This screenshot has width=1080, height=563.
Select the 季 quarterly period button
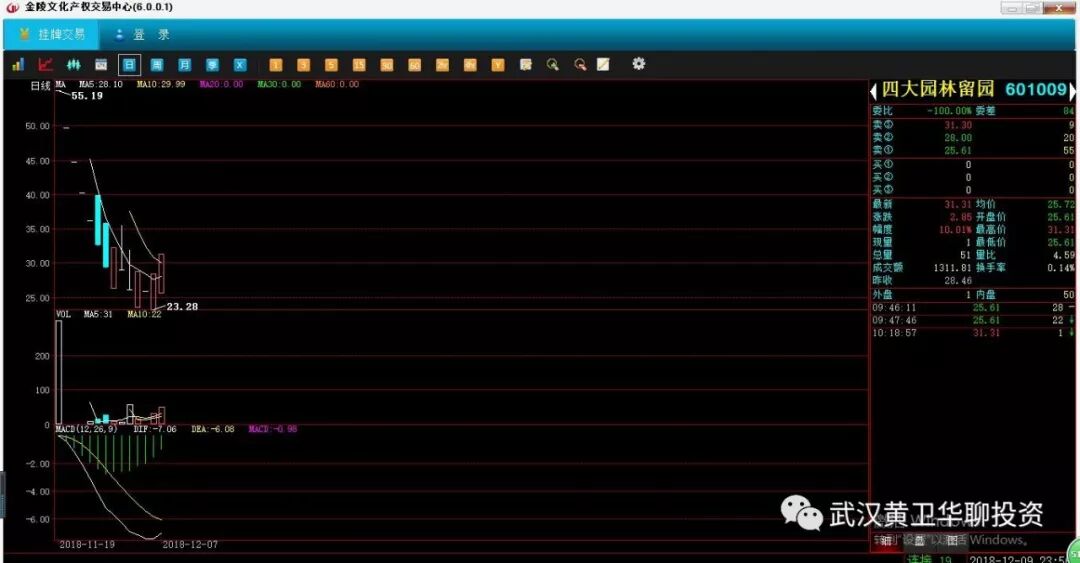pyautogui.click(x=212, y=65)
